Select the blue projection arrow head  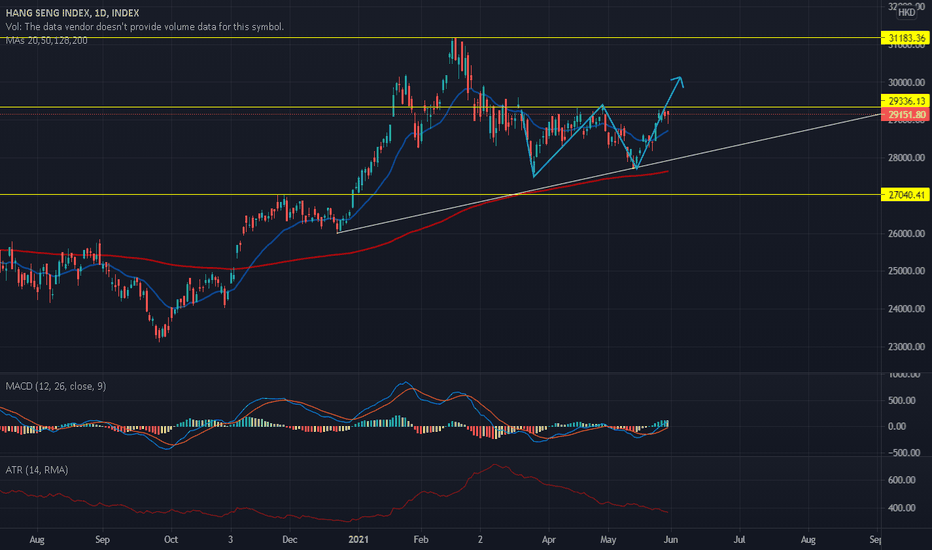click(x=678, y=81)
